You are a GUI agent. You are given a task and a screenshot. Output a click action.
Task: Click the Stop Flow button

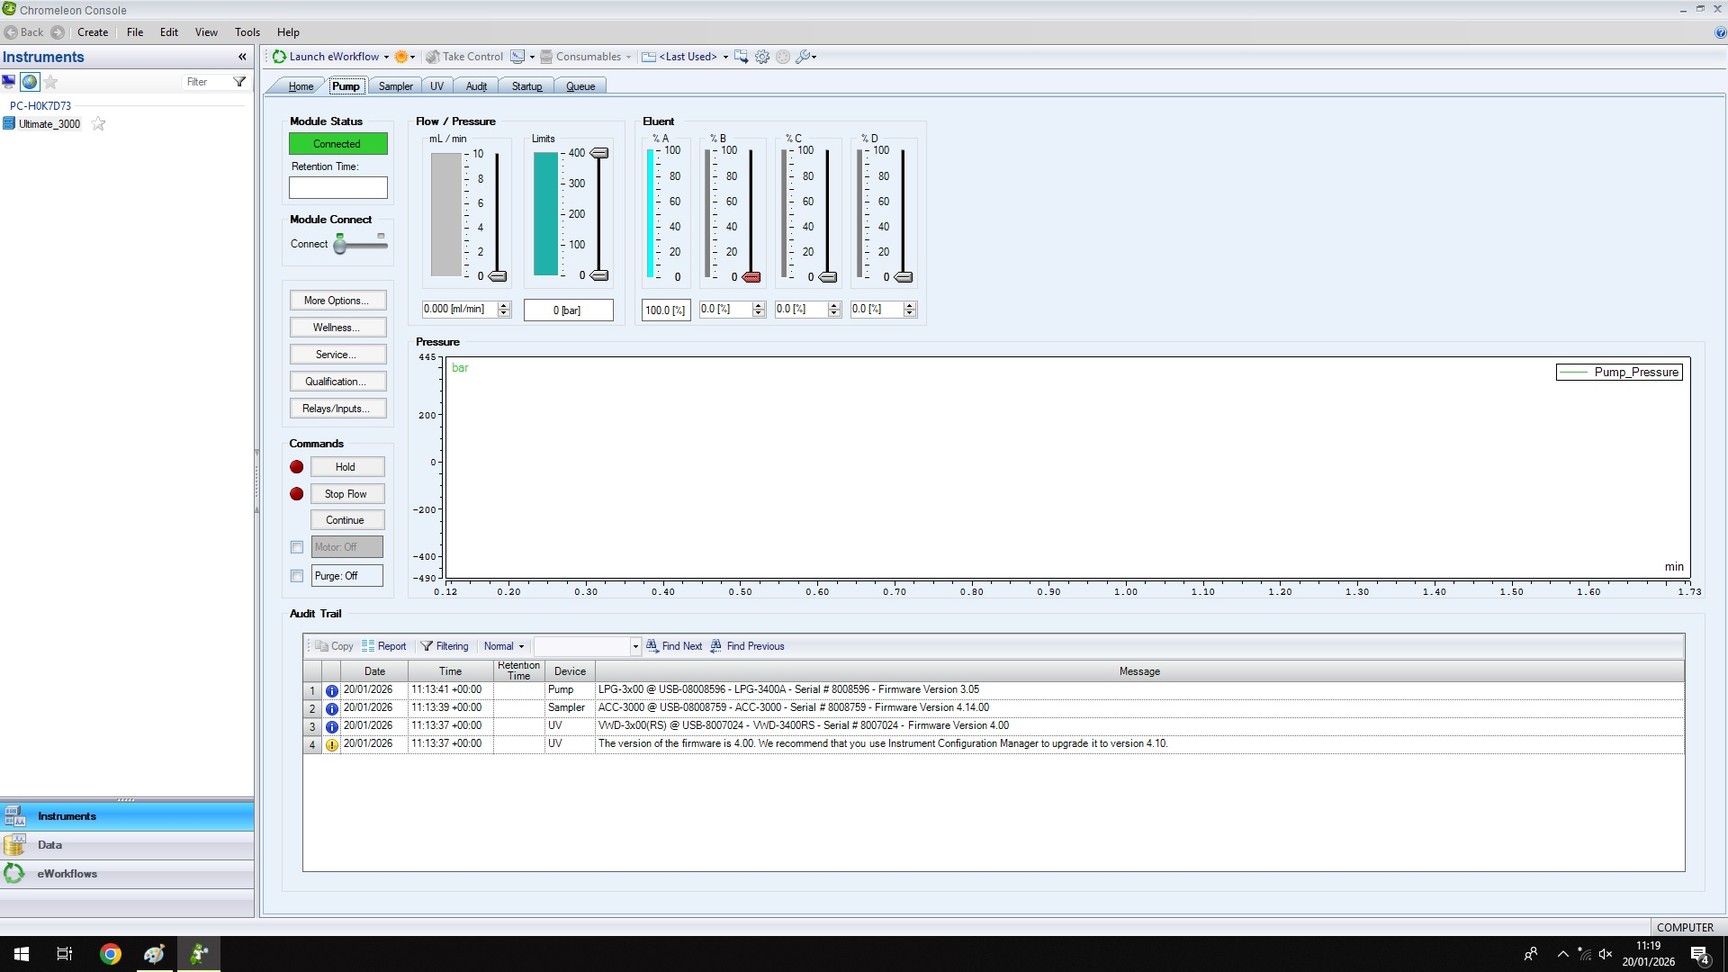pos(346,493)
